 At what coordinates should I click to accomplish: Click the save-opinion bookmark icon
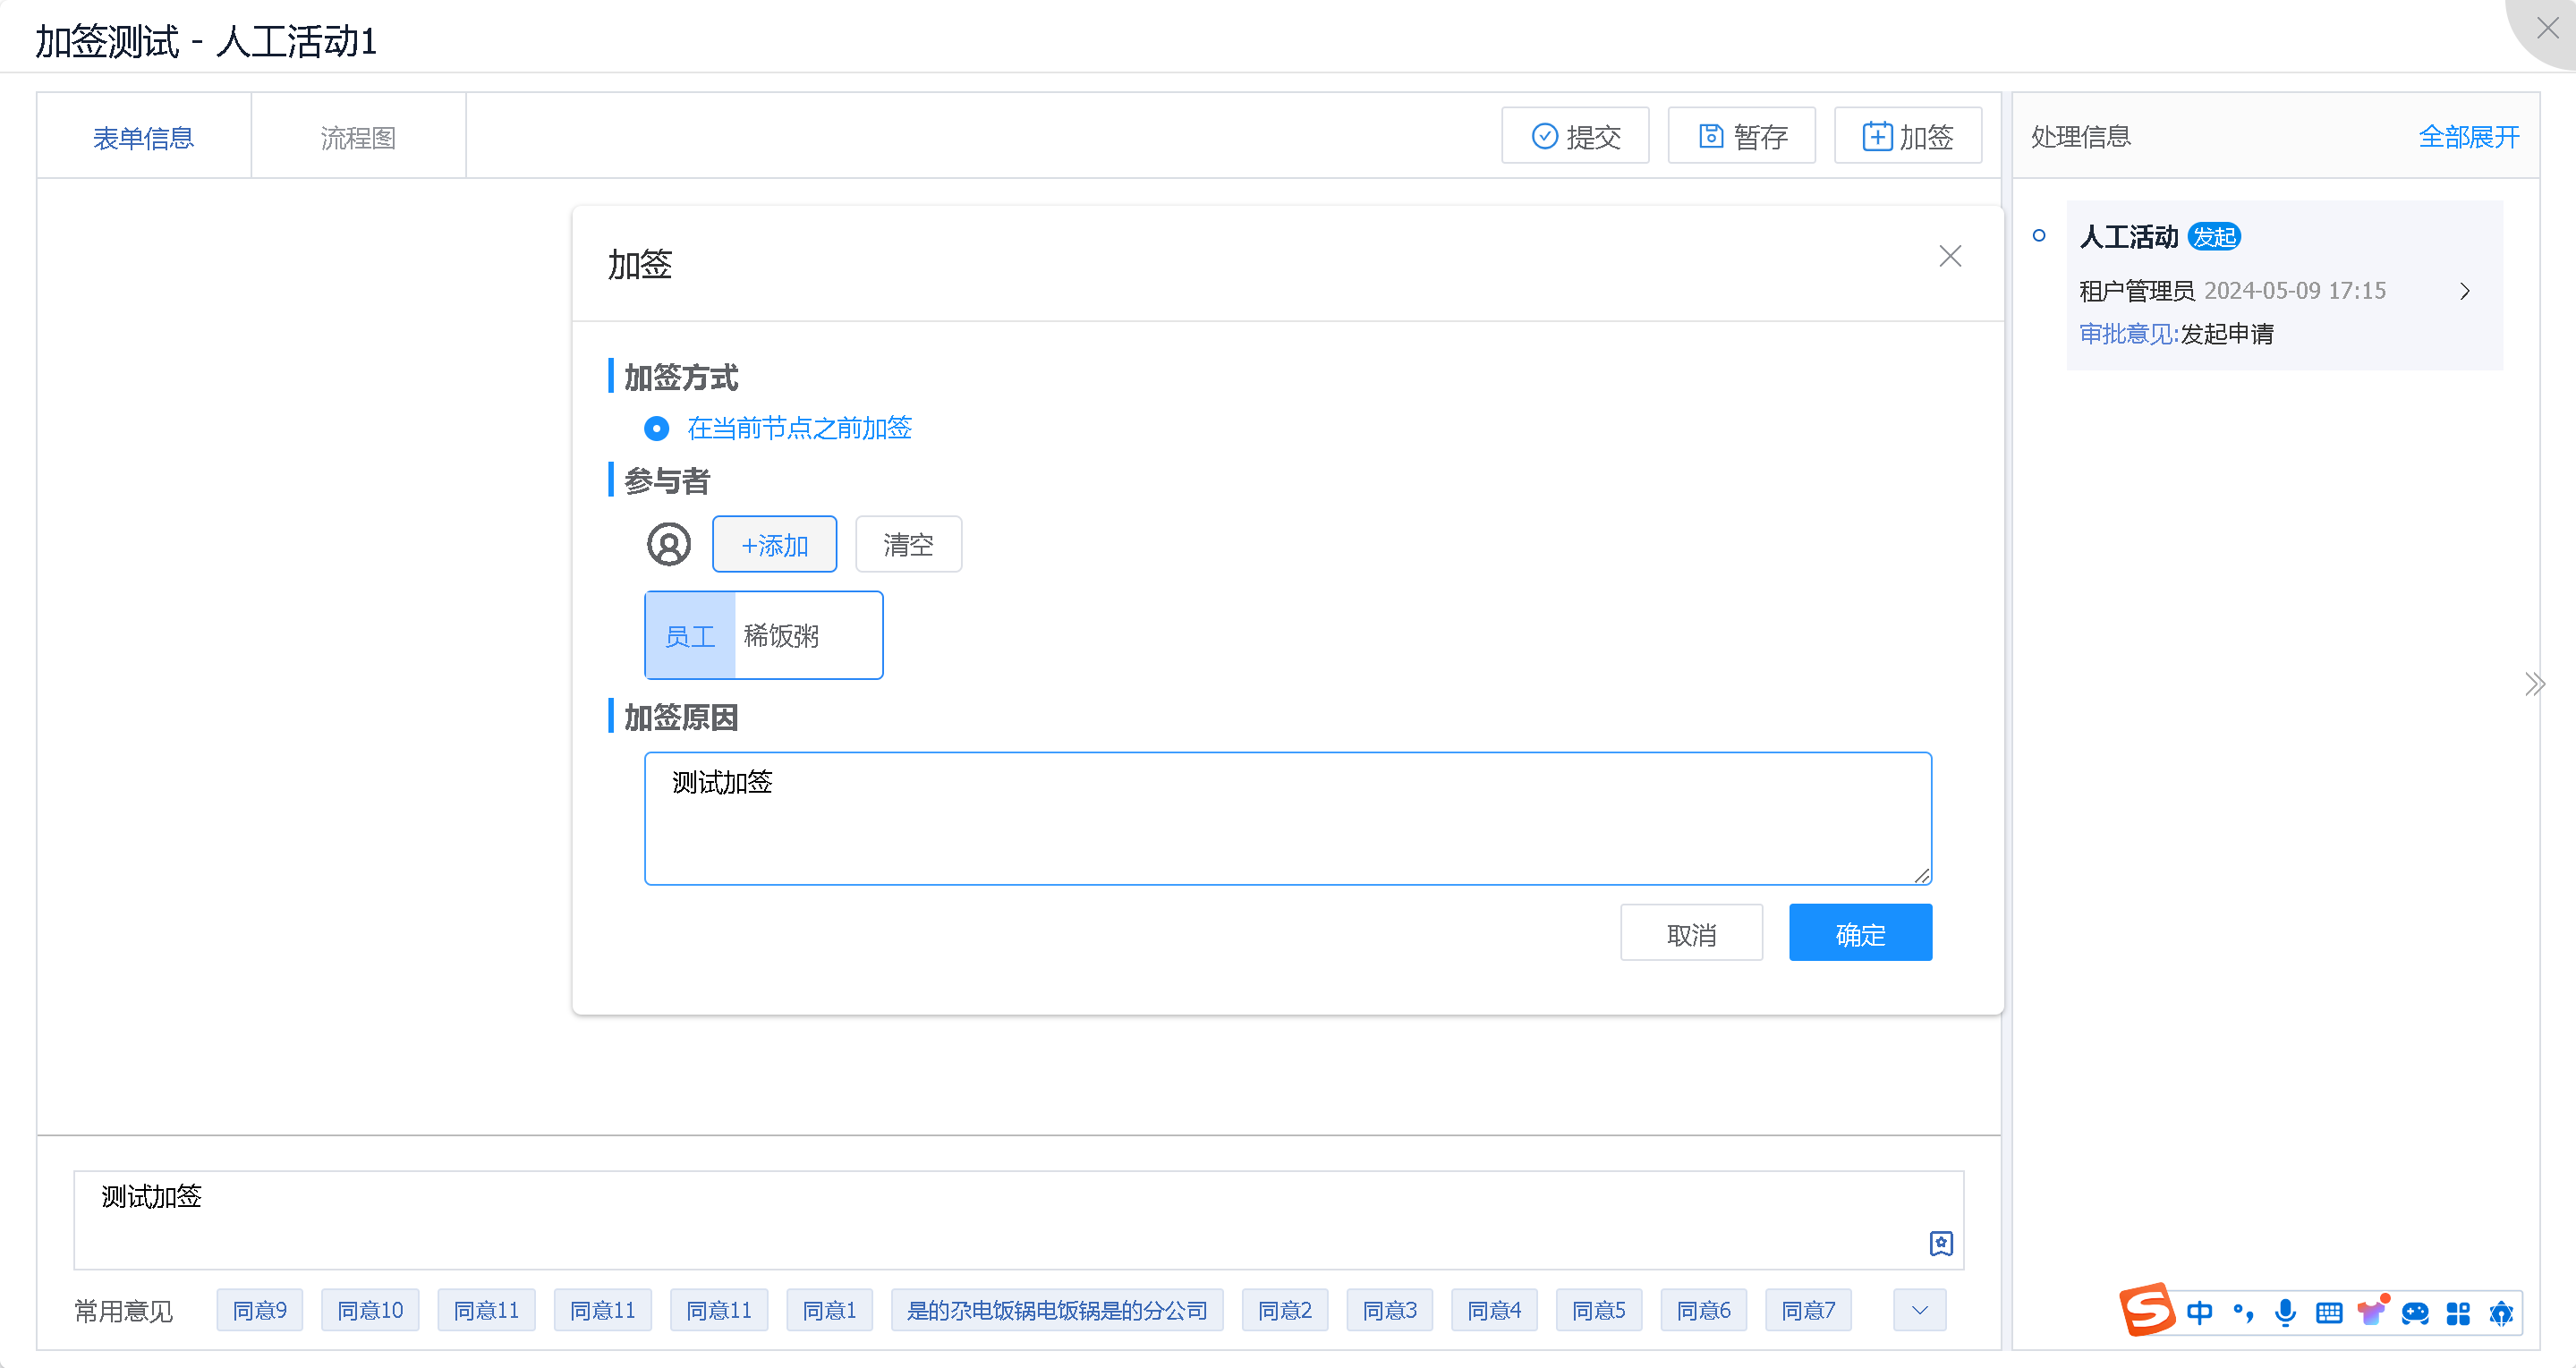click(1940, 1243)
